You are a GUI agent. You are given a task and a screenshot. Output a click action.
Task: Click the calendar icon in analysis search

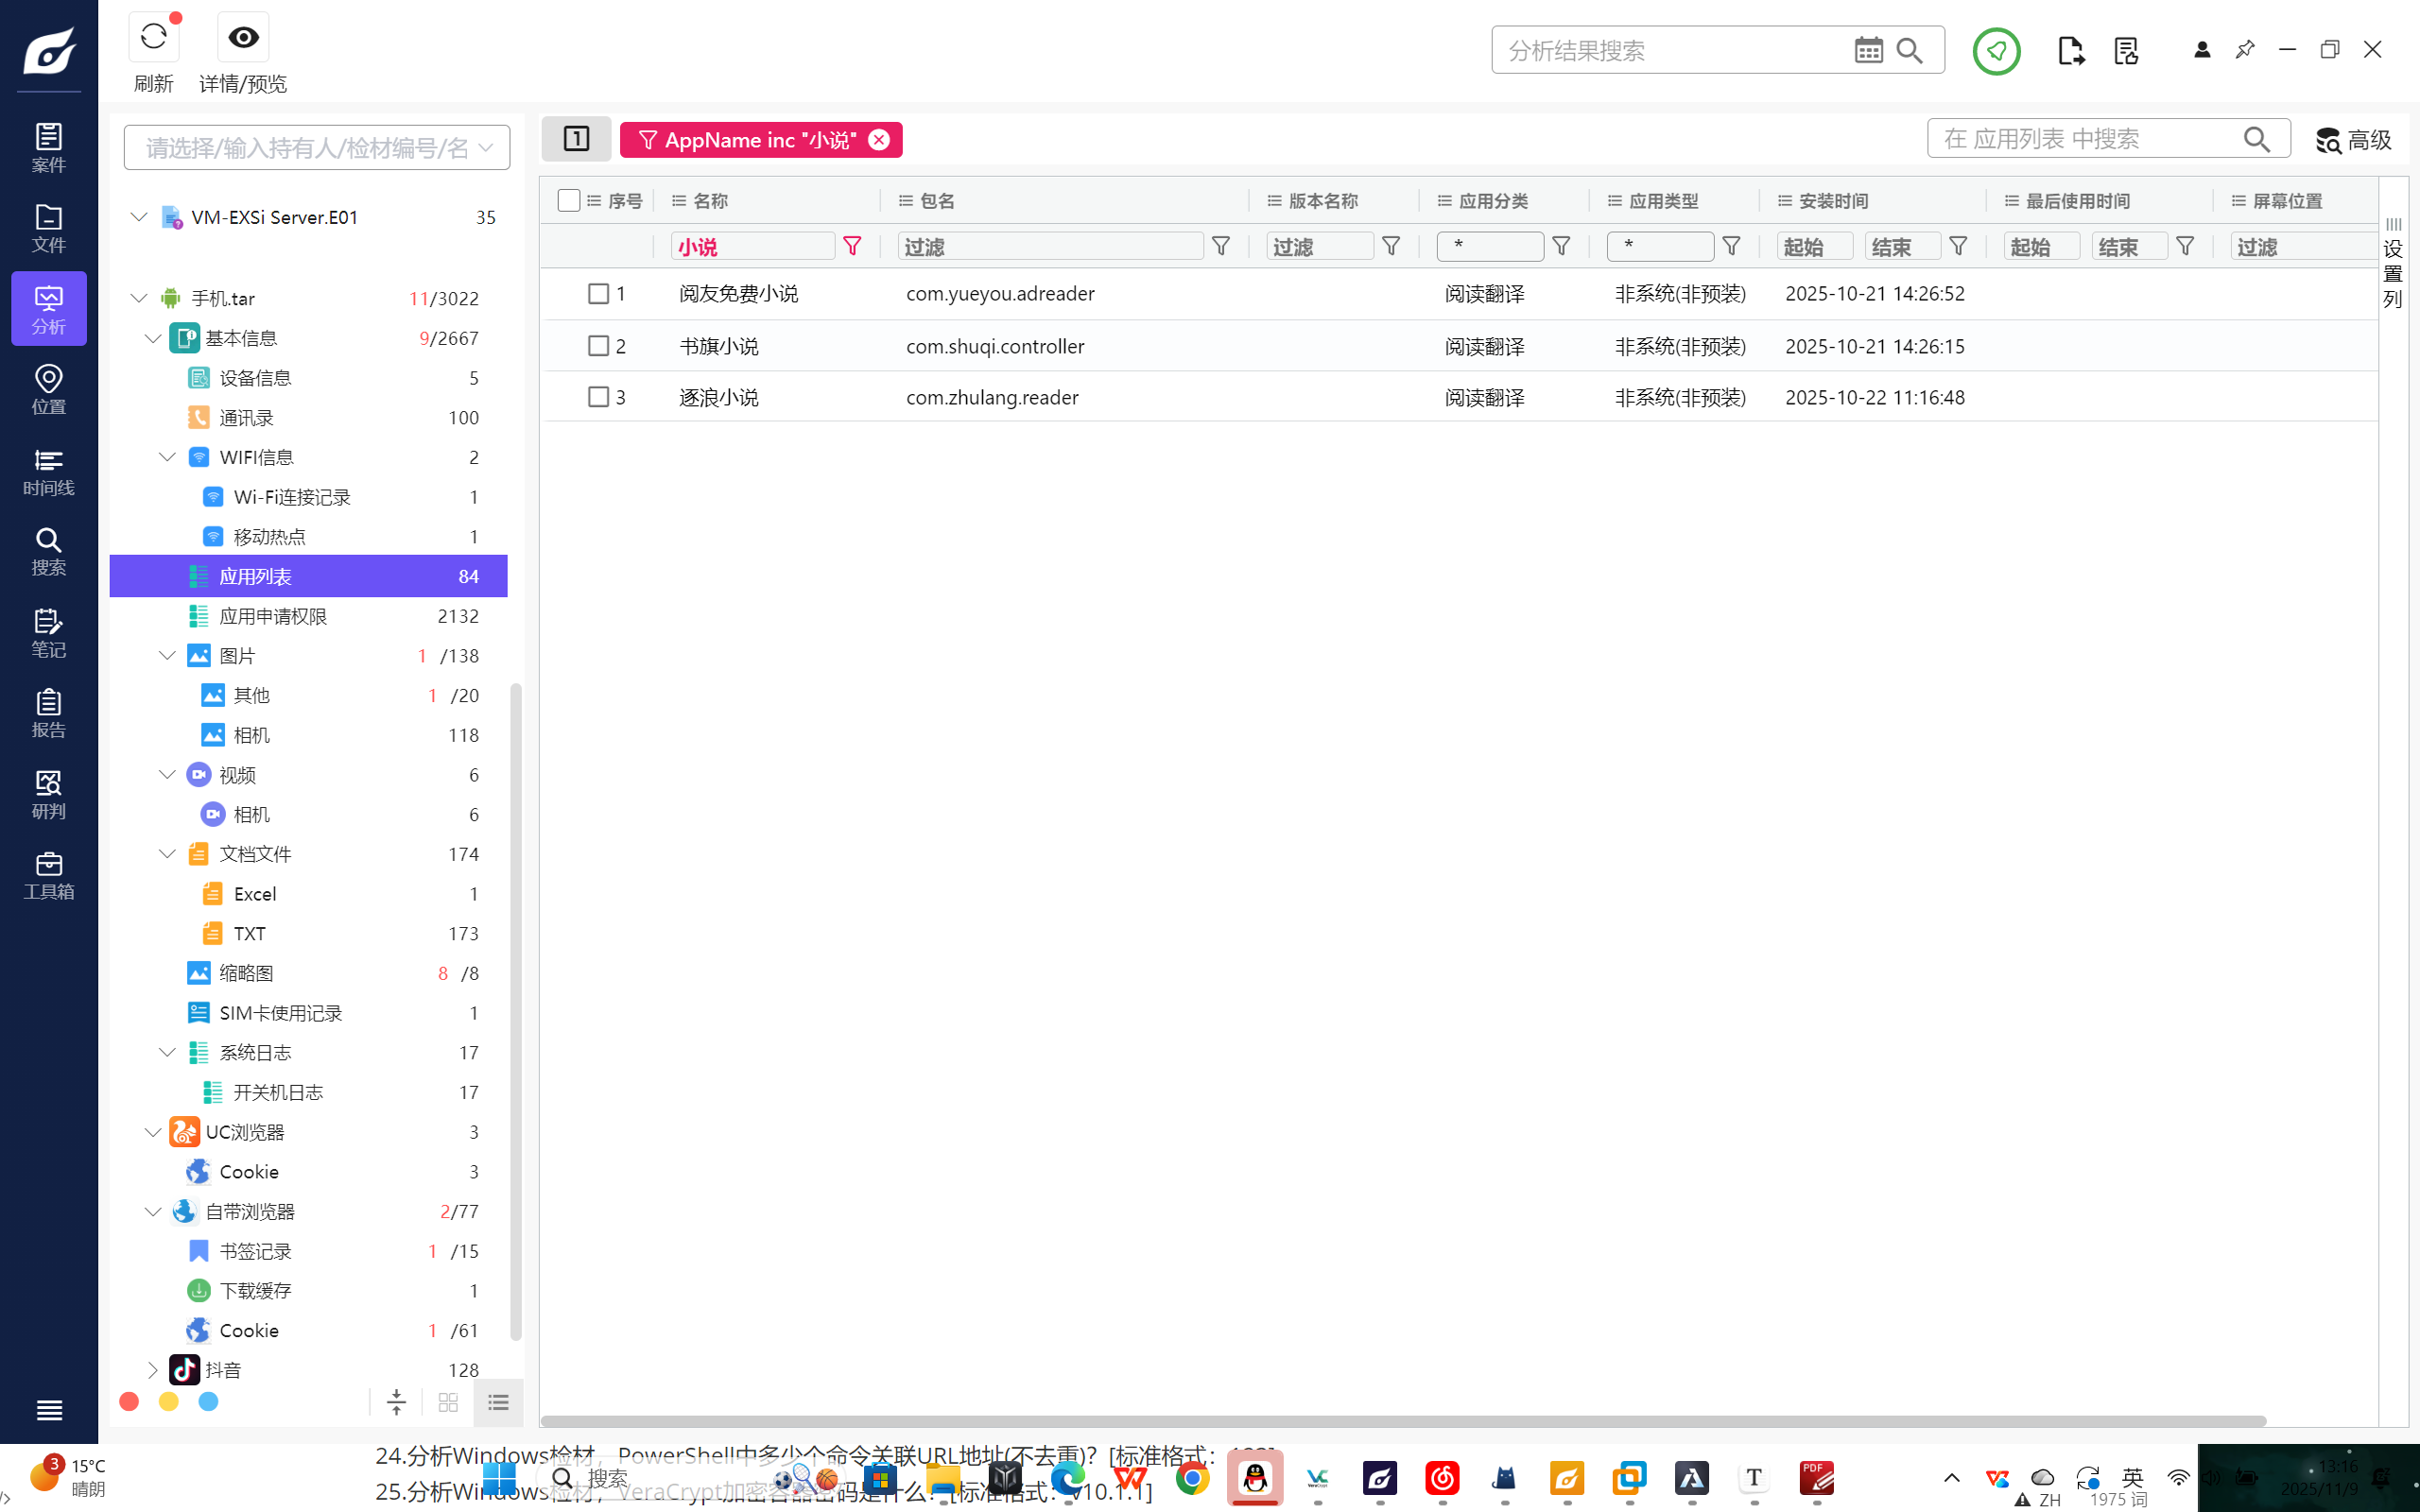(x=1867, y=50)
